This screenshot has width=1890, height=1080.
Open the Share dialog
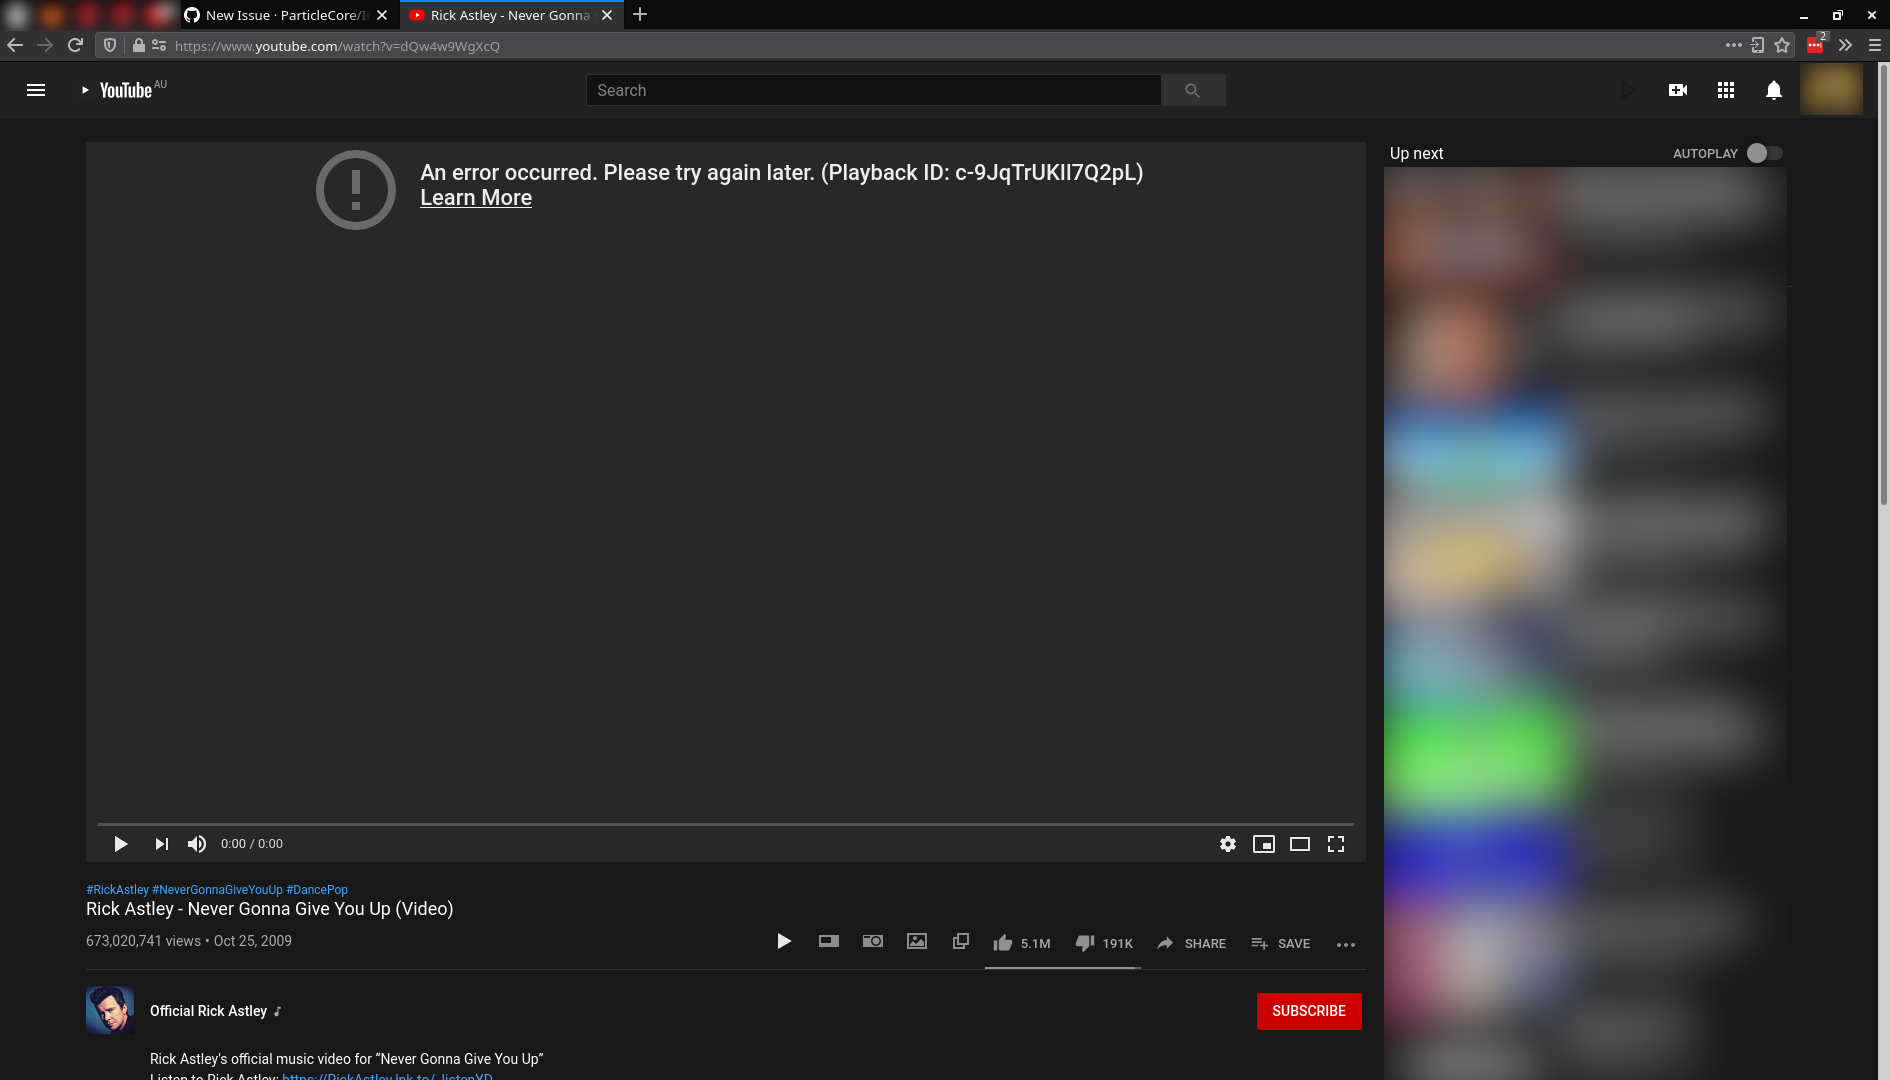pos(1191,943)
